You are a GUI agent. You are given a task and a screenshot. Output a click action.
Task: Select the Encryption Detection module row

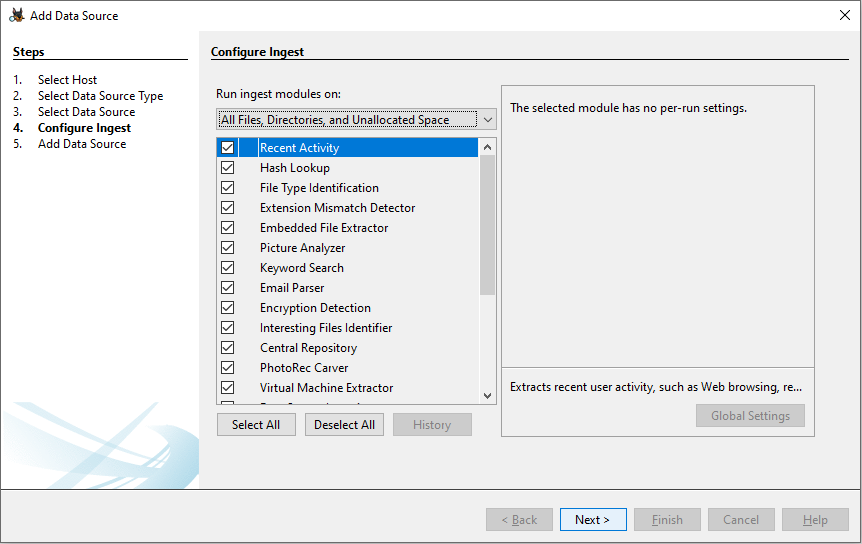tap(315, 308)
